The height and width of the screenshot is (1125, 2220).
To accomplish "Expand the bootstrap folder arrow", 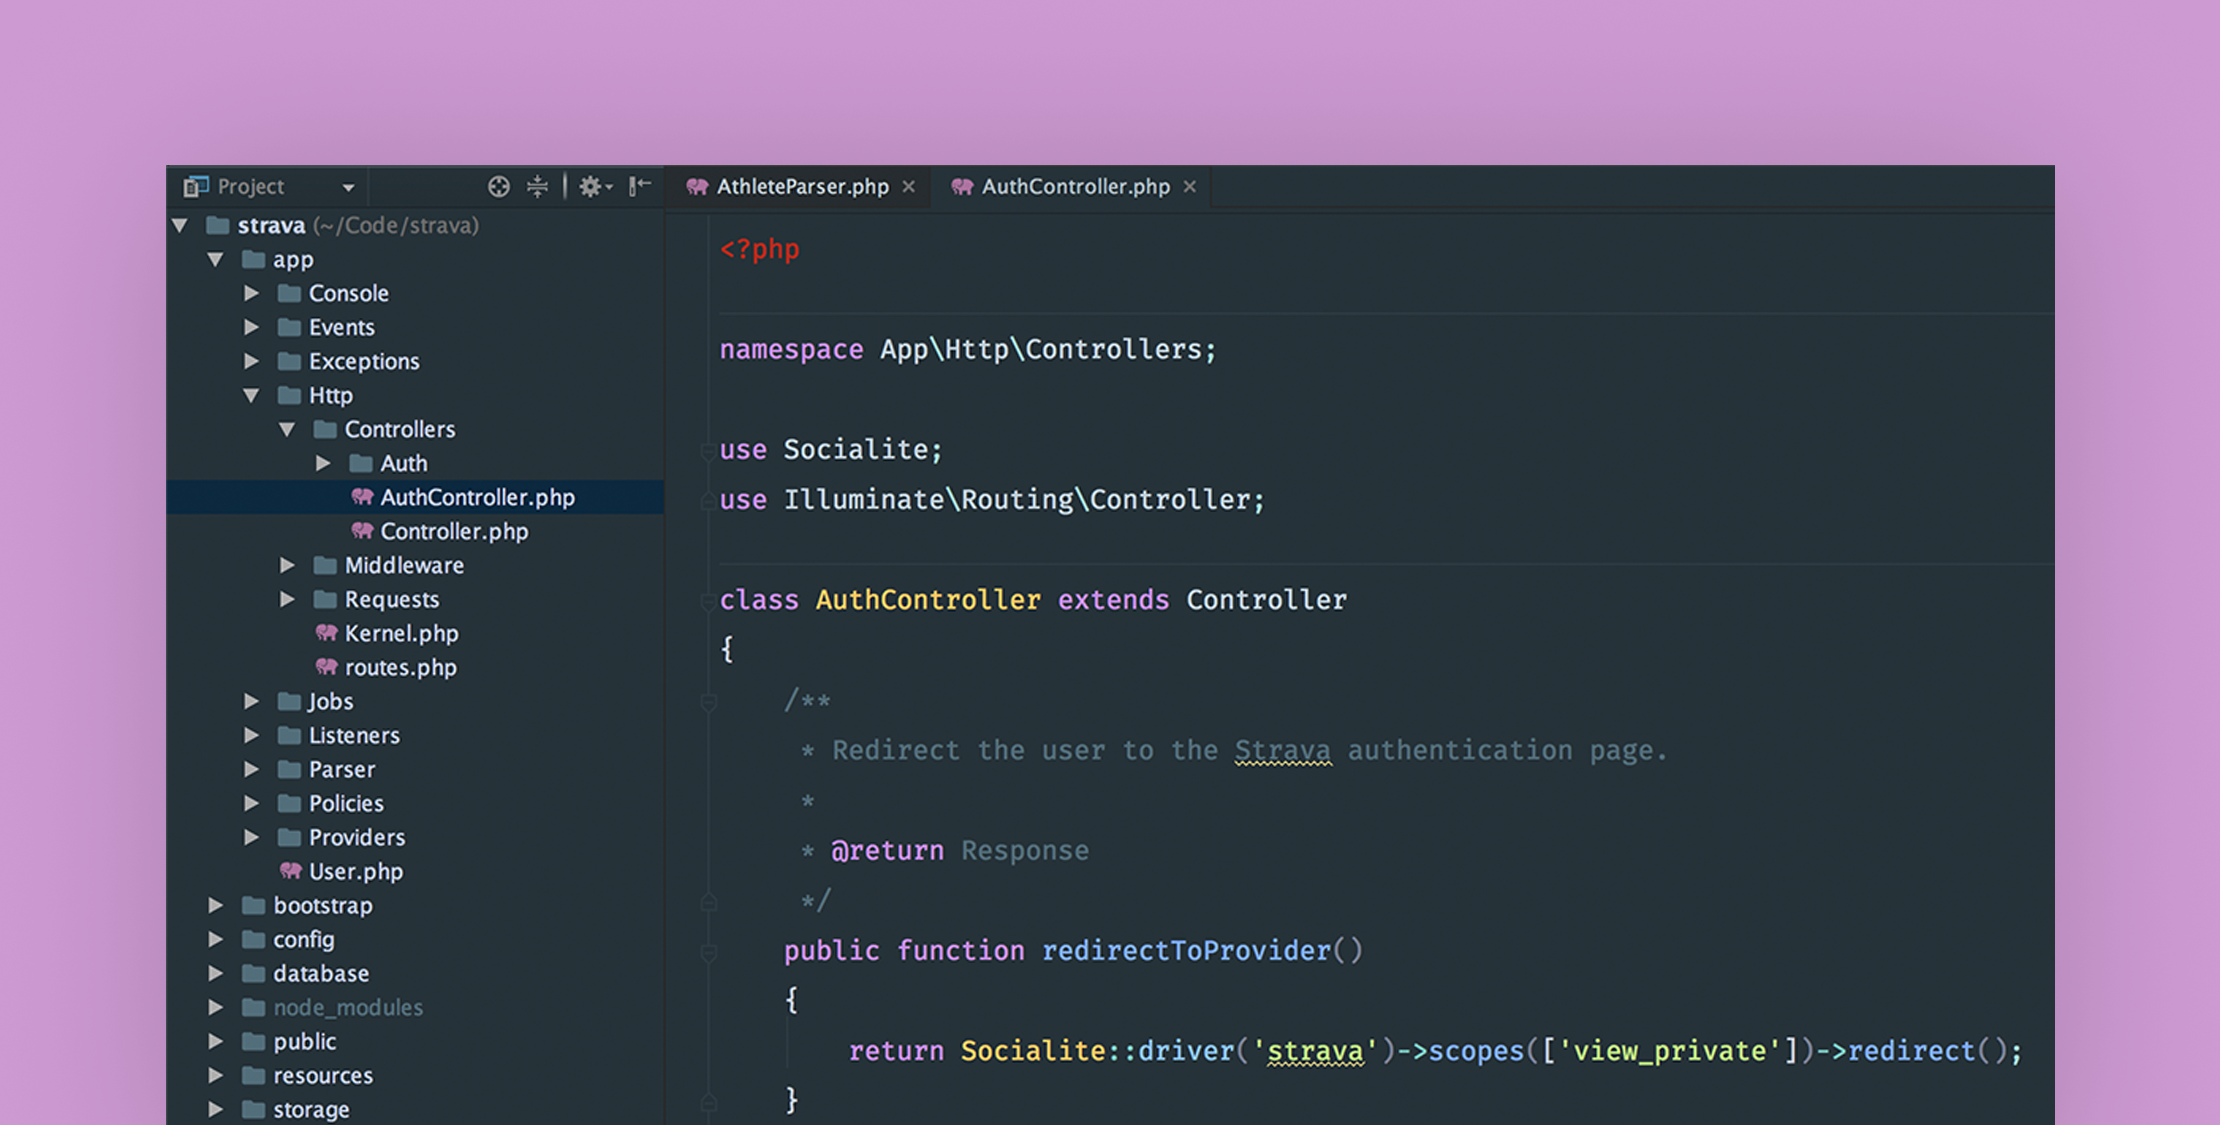I will [216, 905].
